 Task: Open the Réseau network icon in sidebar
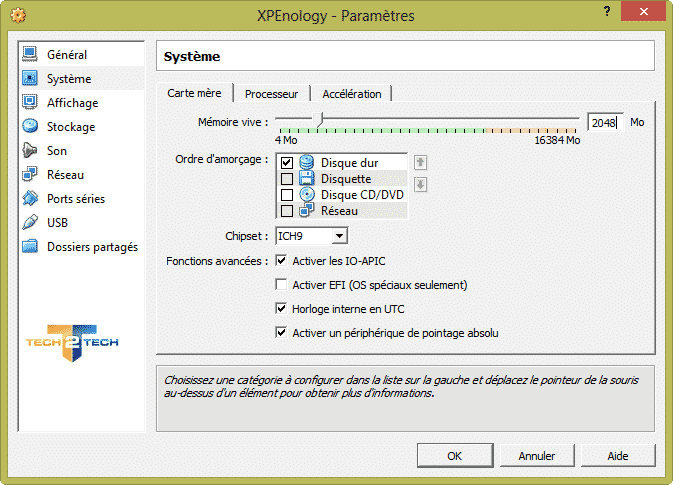click(x=30, y=174)
